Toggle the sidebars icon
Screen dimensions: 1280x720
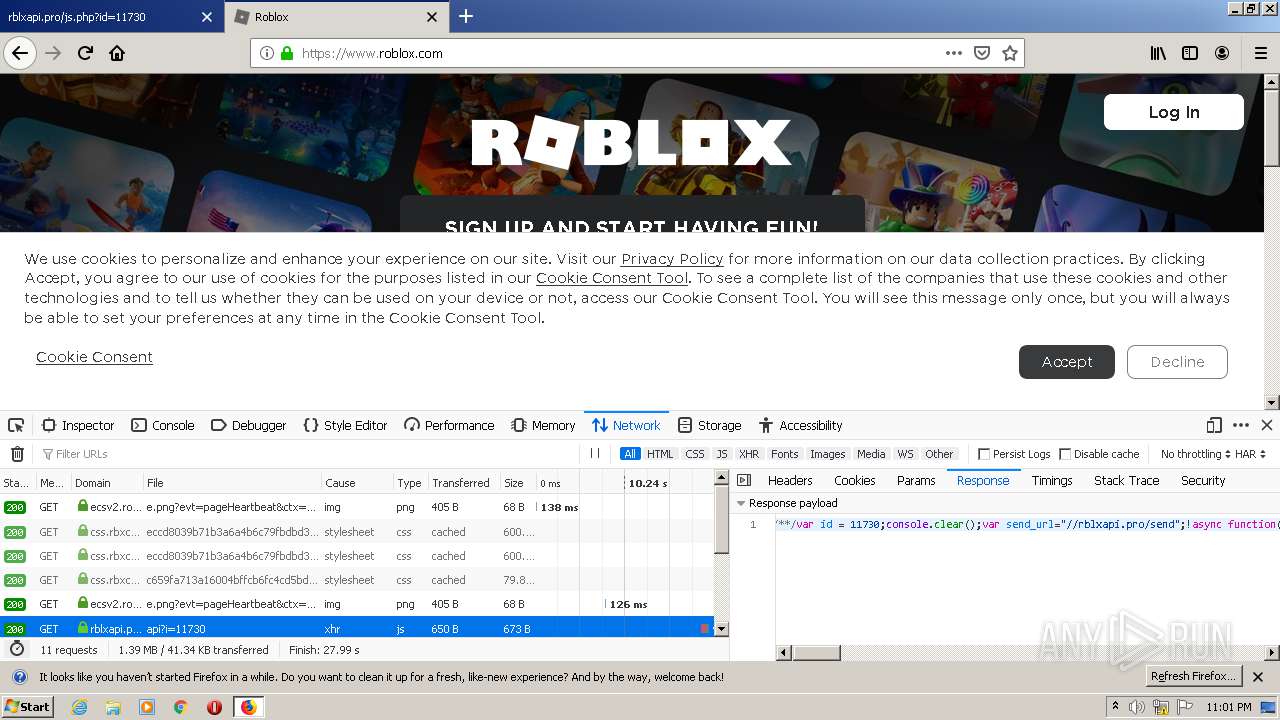[1190, 53]
